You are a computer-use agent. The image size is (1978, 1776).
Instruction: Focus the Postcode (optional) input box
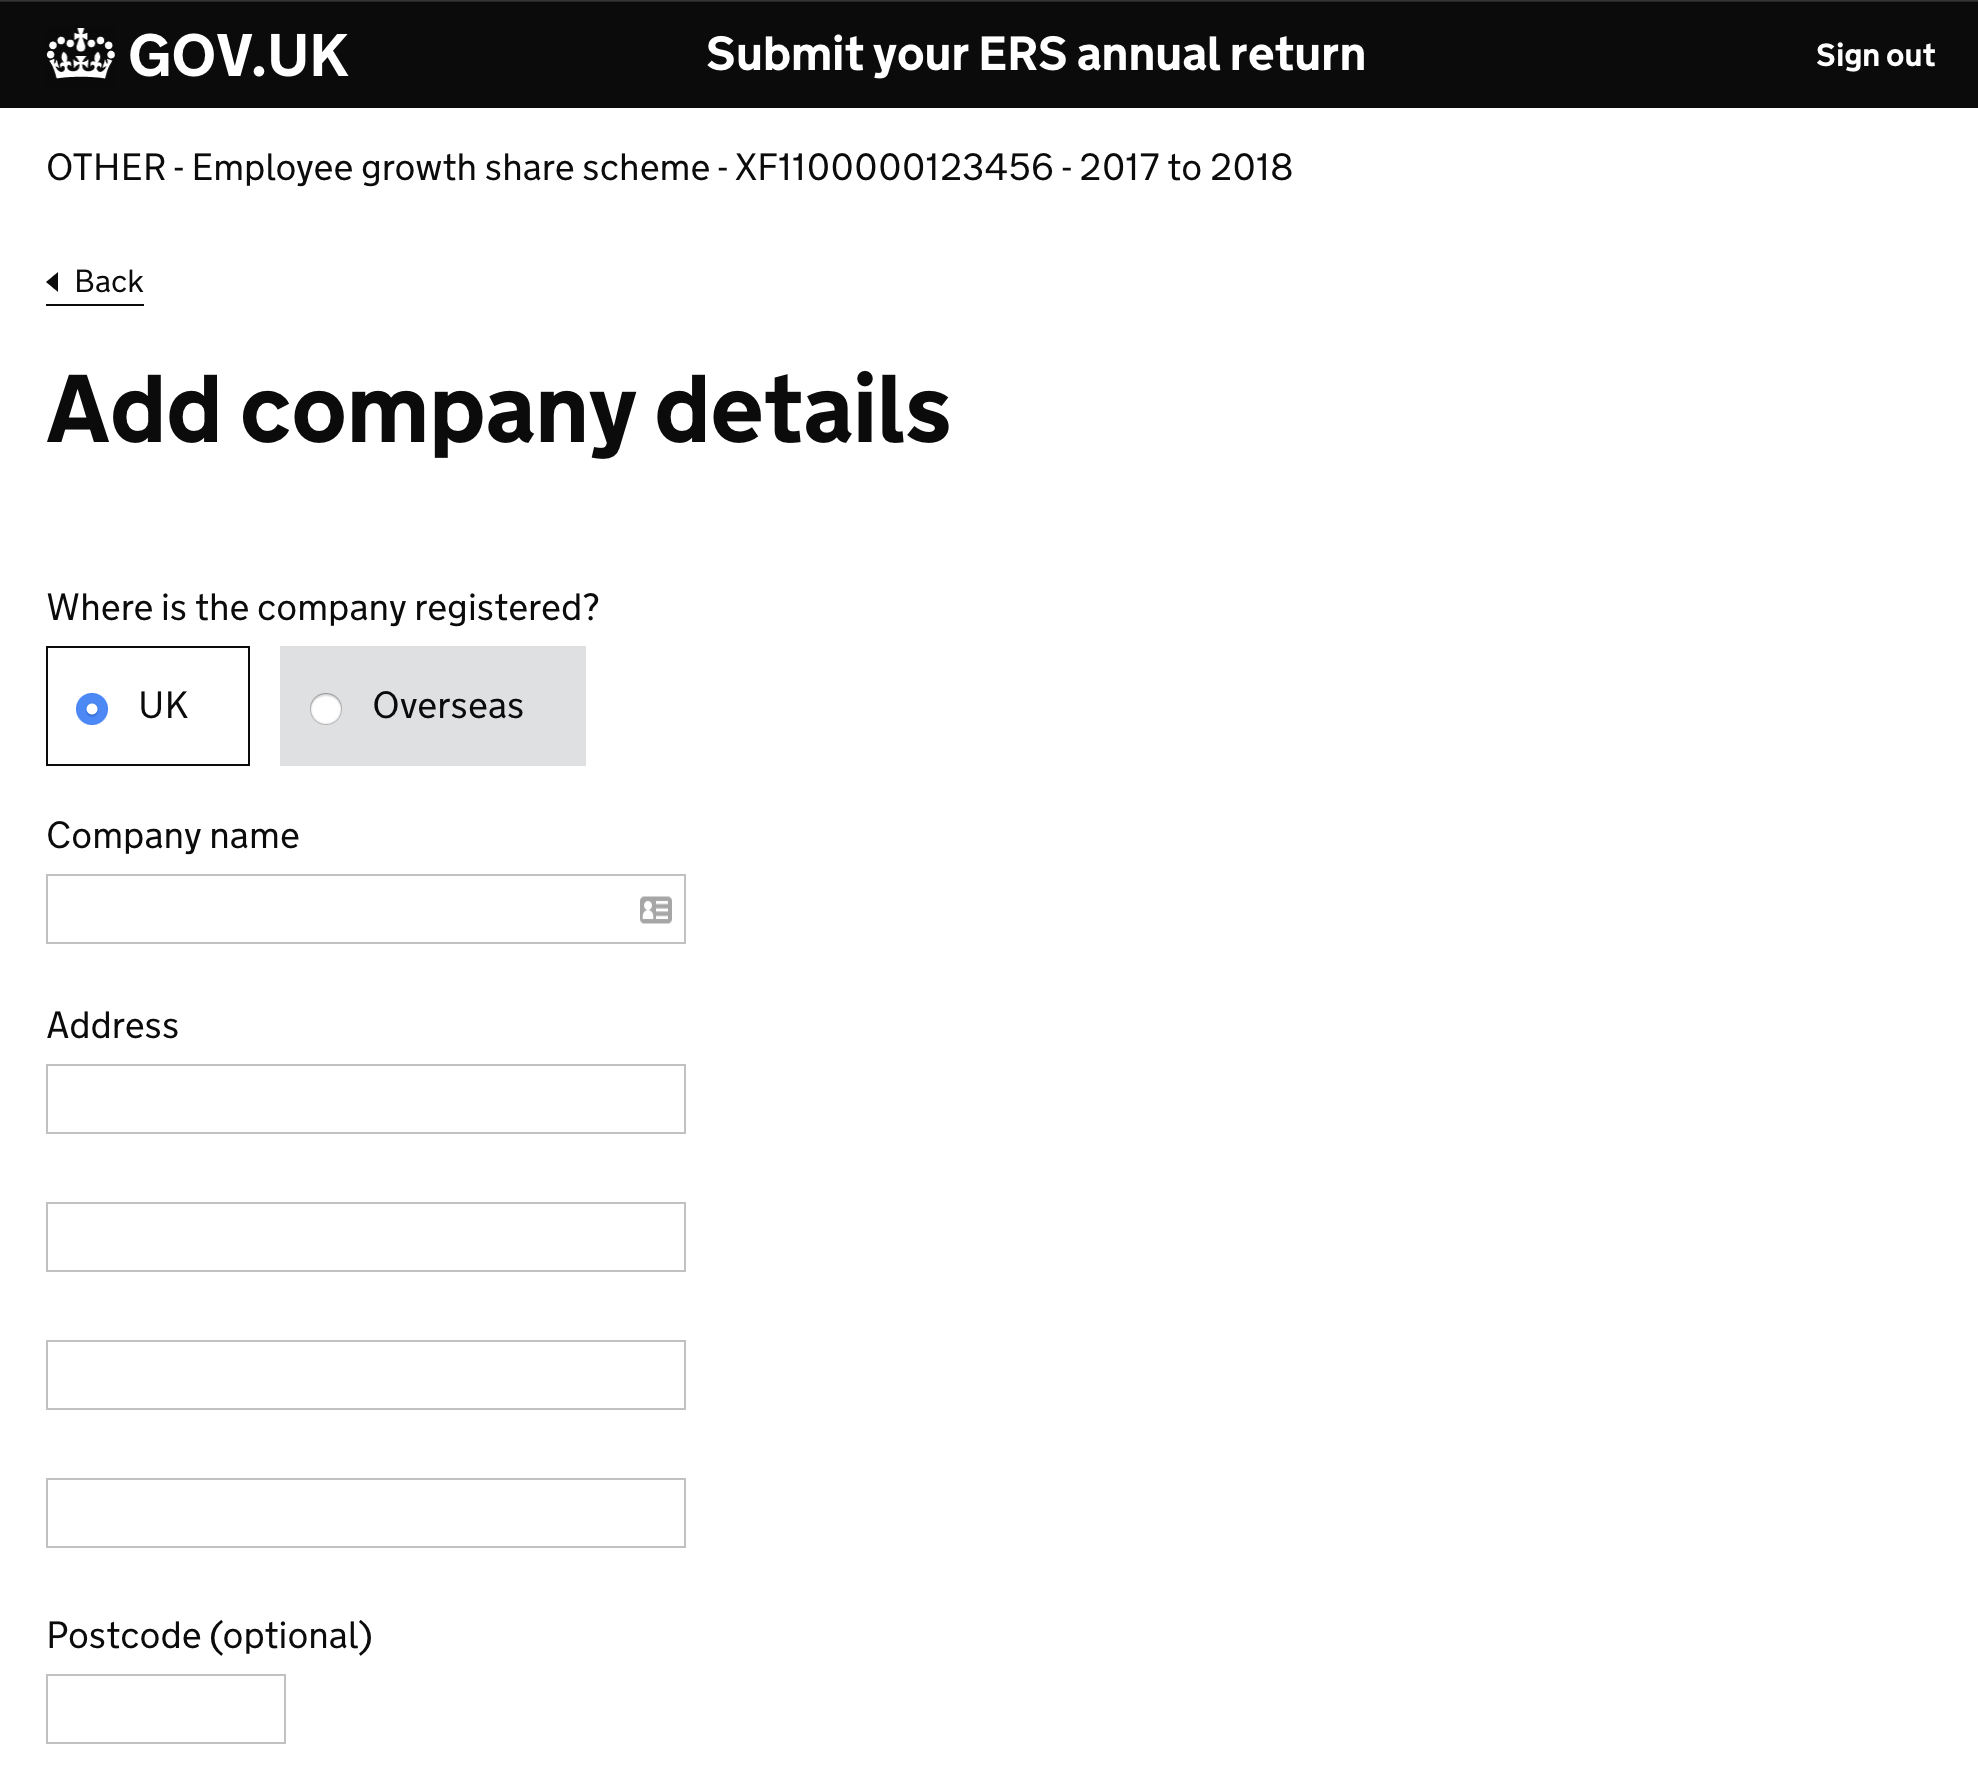coord(165,1709)
